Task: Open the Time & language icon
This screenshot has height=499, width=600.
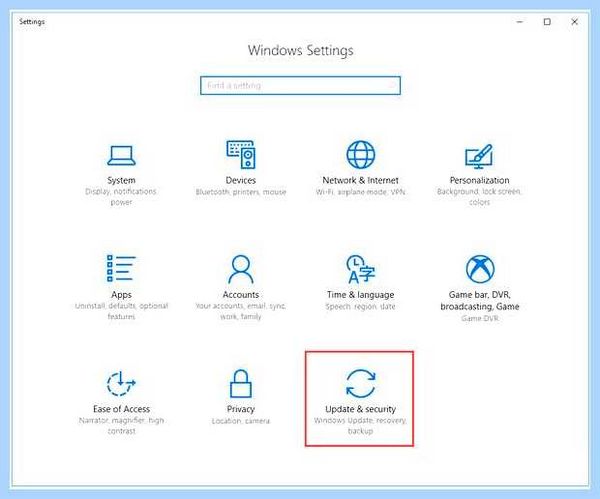Action: (360, 269)
